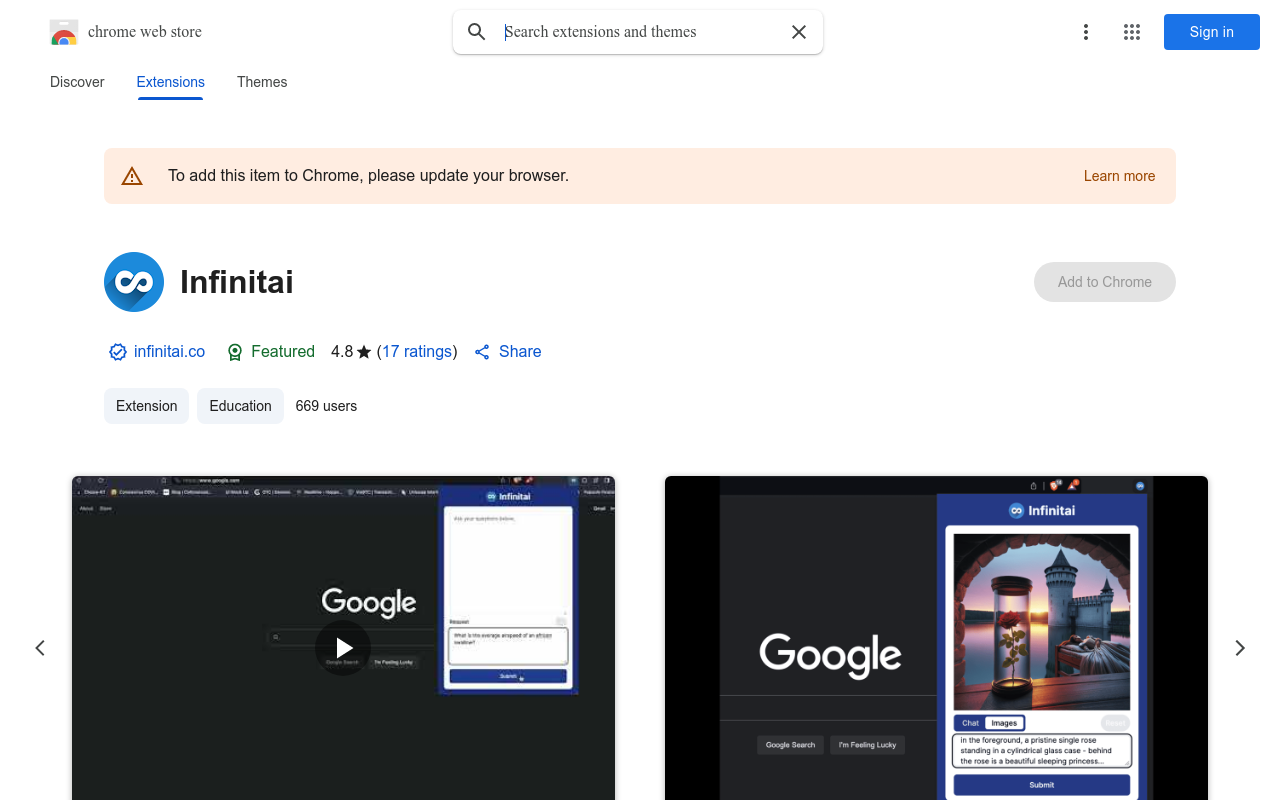Screen dimensions: 1280x800
Task: Focus the Search extensions and themes field
Action: click(x=640, y=32)
